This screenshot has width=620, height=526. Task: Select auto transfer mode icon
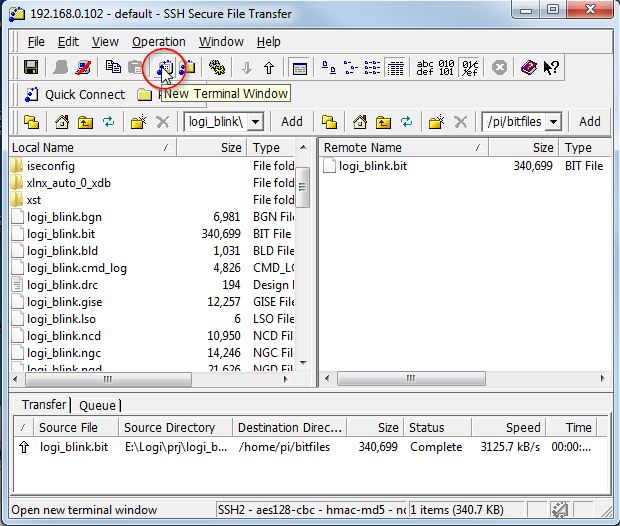pos(470,68)
